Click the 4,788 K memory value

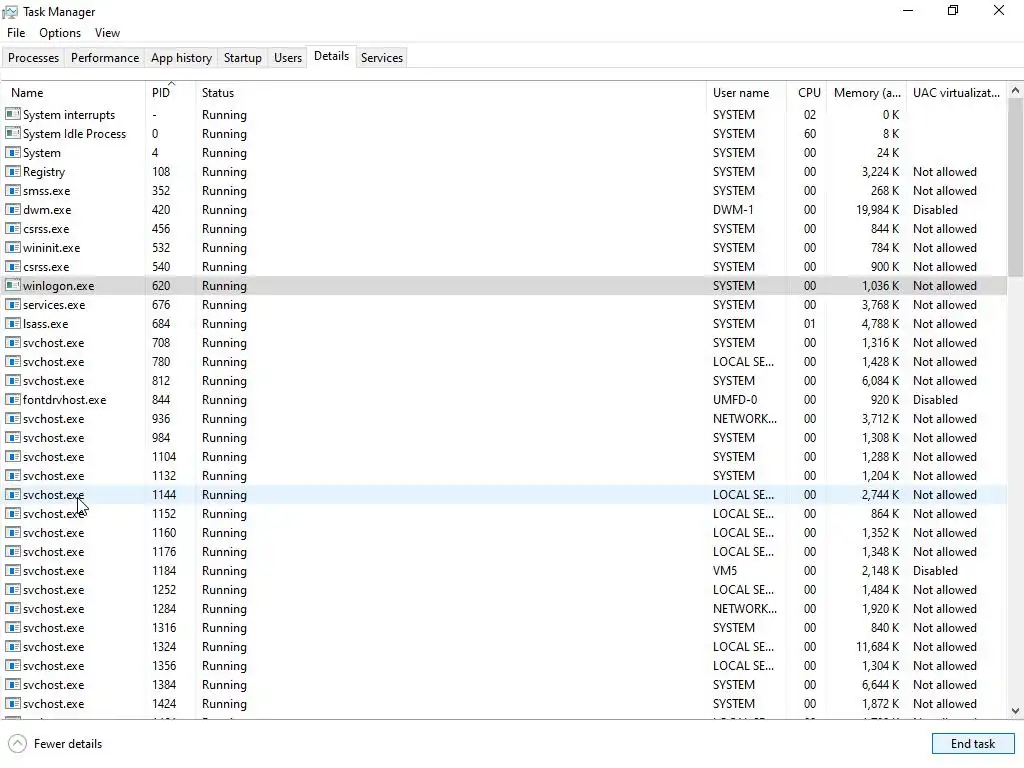coord(880,324)
